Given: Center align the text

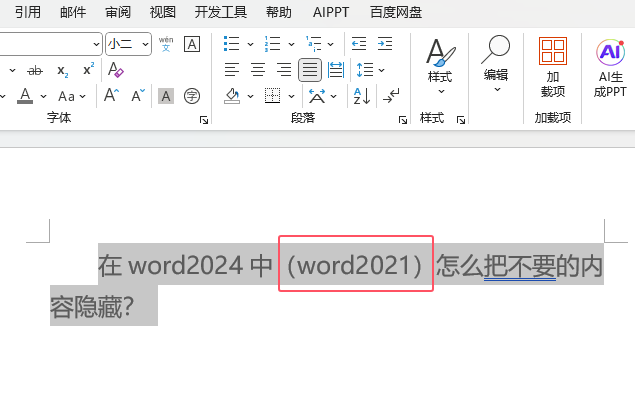Looking at the screenshot, I should [x=258, y=70].
